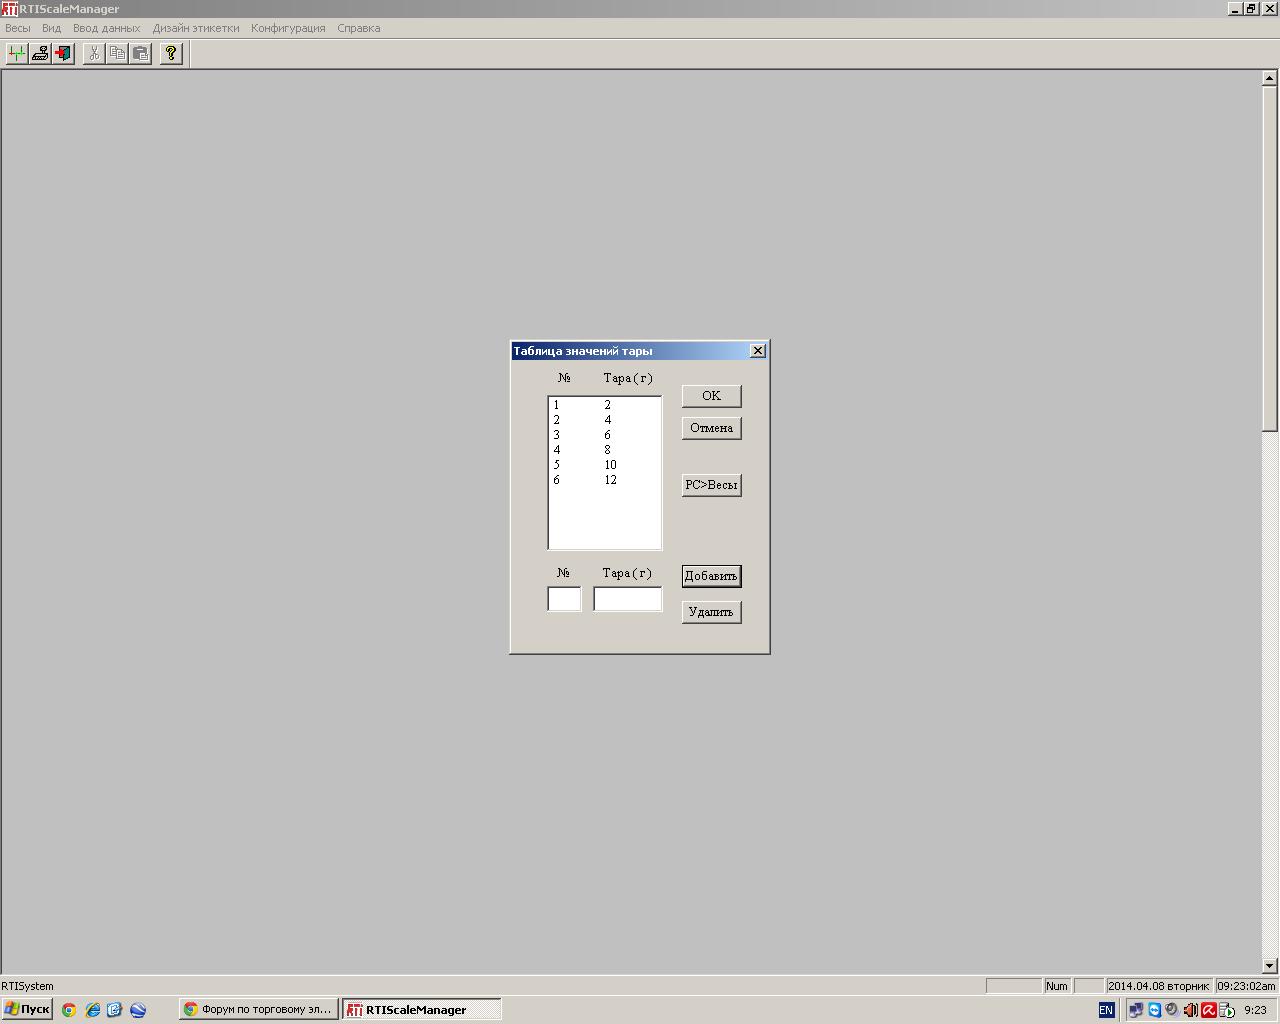Open the Дизайн этикетки menu
The image size is (1280, 1024).
coord(196,28)
